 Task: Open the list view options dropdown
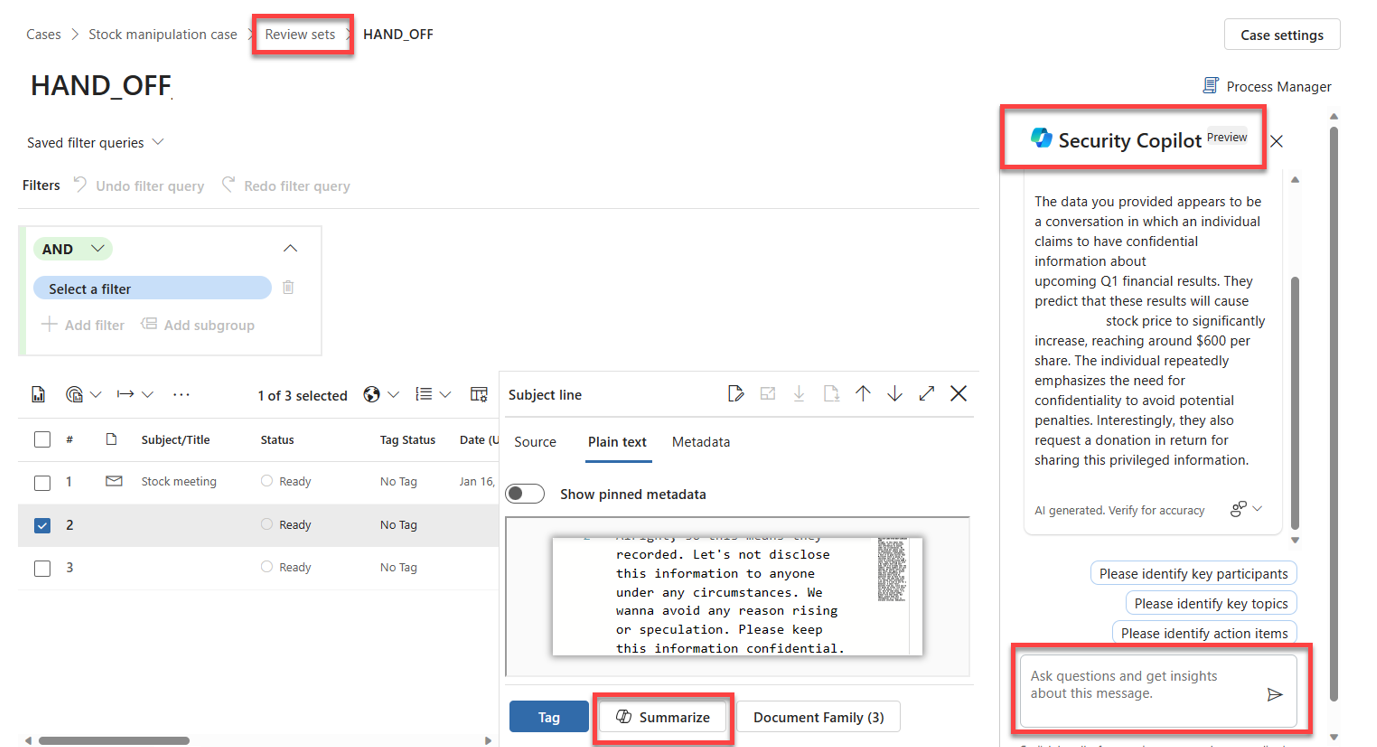(433, 395)
